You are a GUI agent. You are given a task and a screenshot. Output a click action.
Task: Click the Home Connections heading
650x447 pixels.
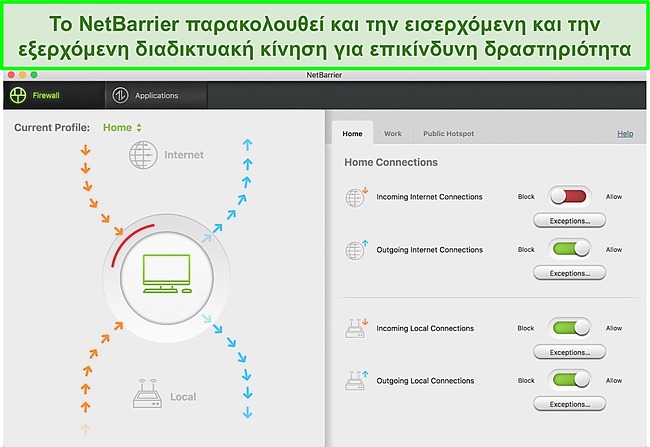click(391, 162)
